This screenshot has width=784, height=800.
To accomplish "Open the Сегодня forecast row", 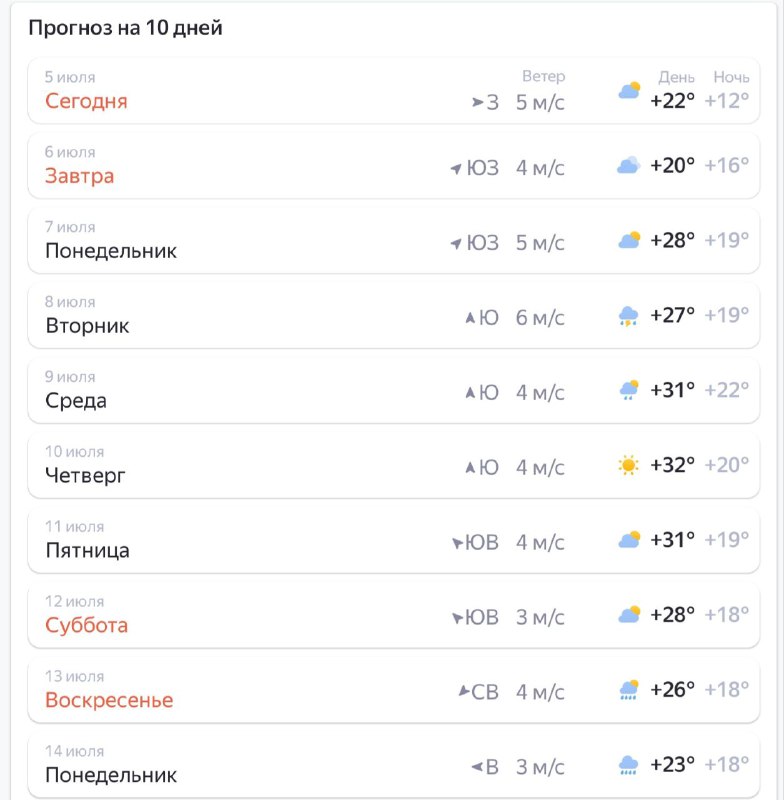I will pos(394,90).
